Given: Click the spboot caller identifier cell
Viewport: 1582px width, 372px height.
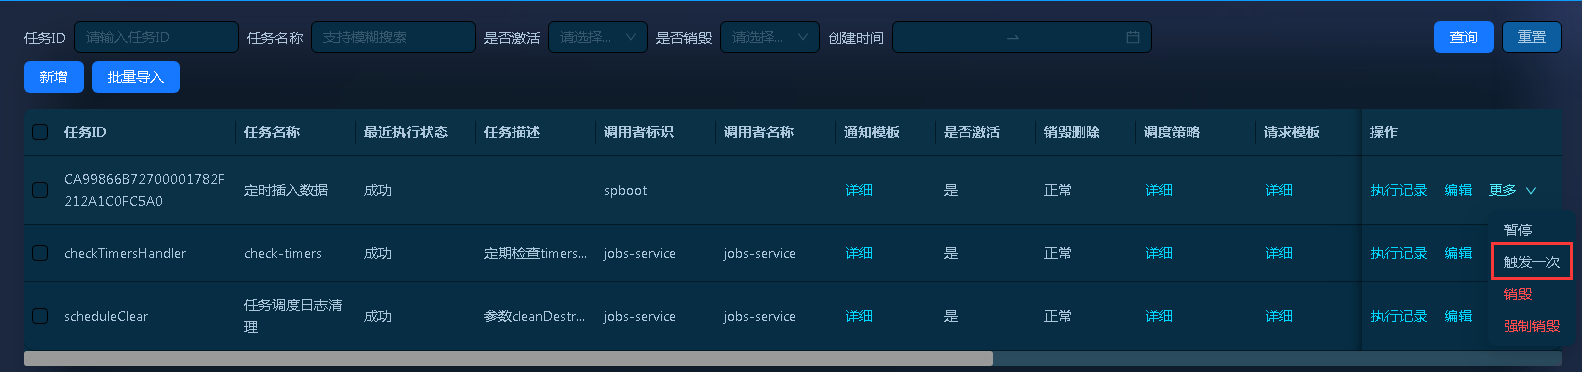Looking at the screenshot, I should (626, 190).
